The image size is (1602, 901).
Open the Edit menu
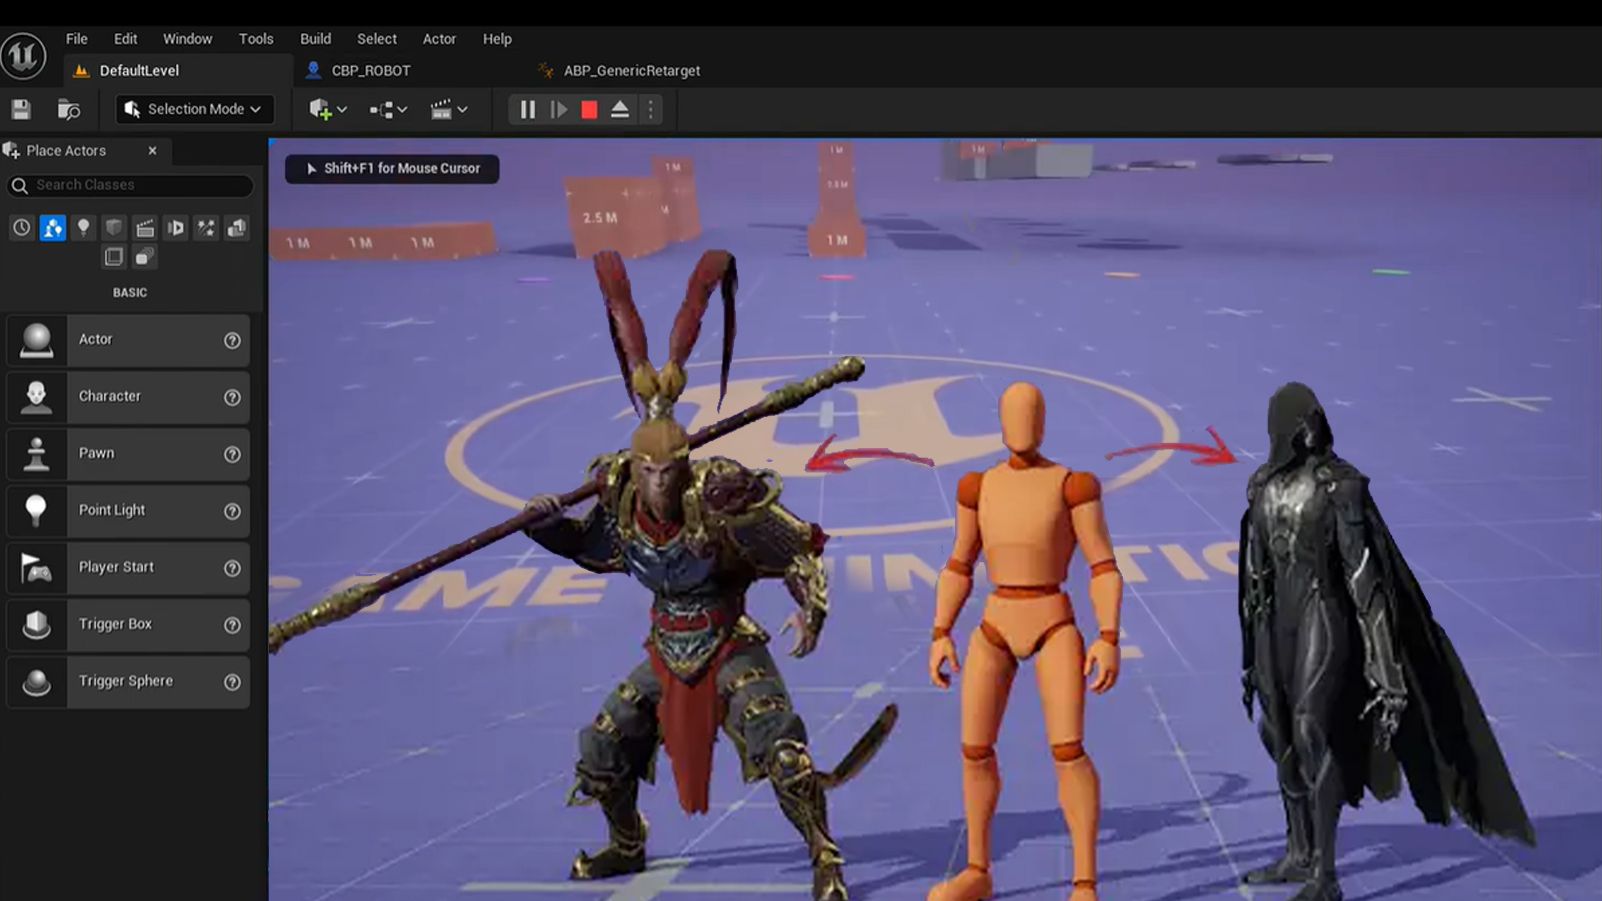coord(125,39)
